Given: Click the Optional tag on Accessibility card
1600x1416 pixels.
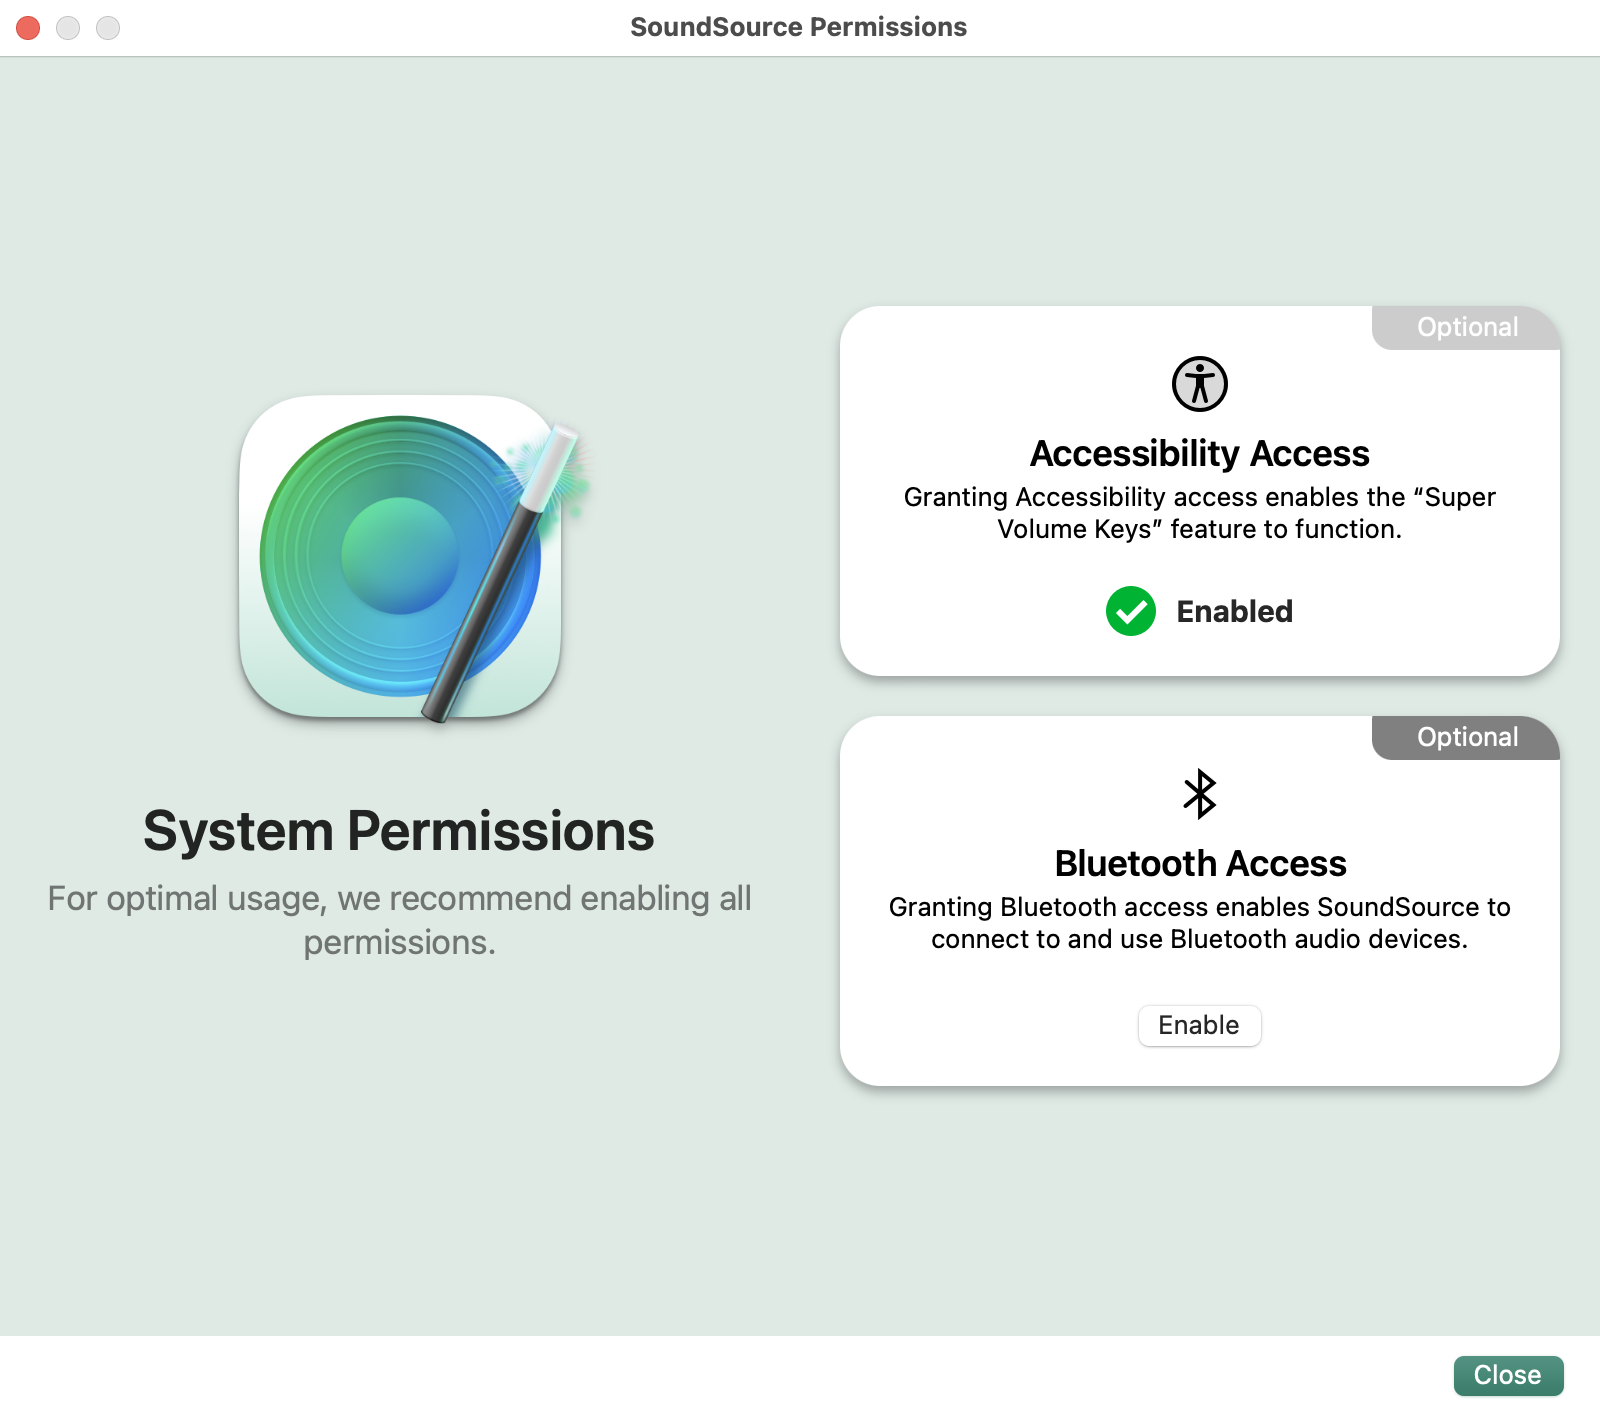Looking at the screenshot, I should 1467,327.
